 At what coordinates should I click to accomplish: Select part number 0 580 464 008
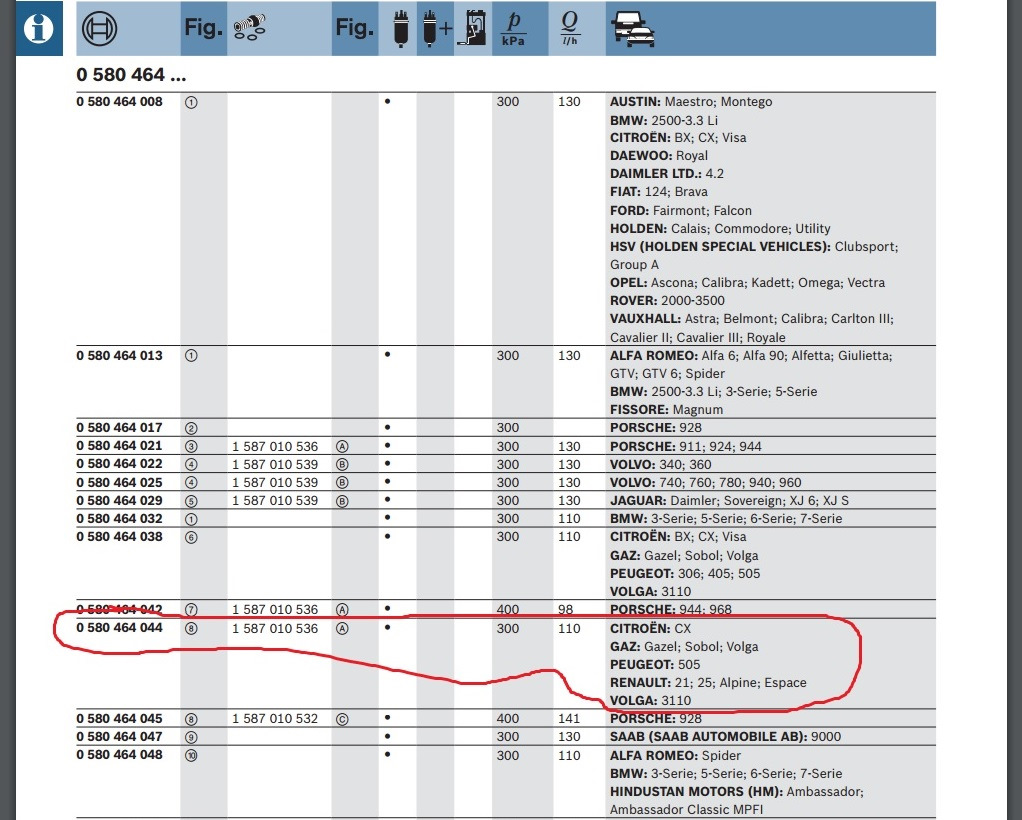(x=119, y=102)
